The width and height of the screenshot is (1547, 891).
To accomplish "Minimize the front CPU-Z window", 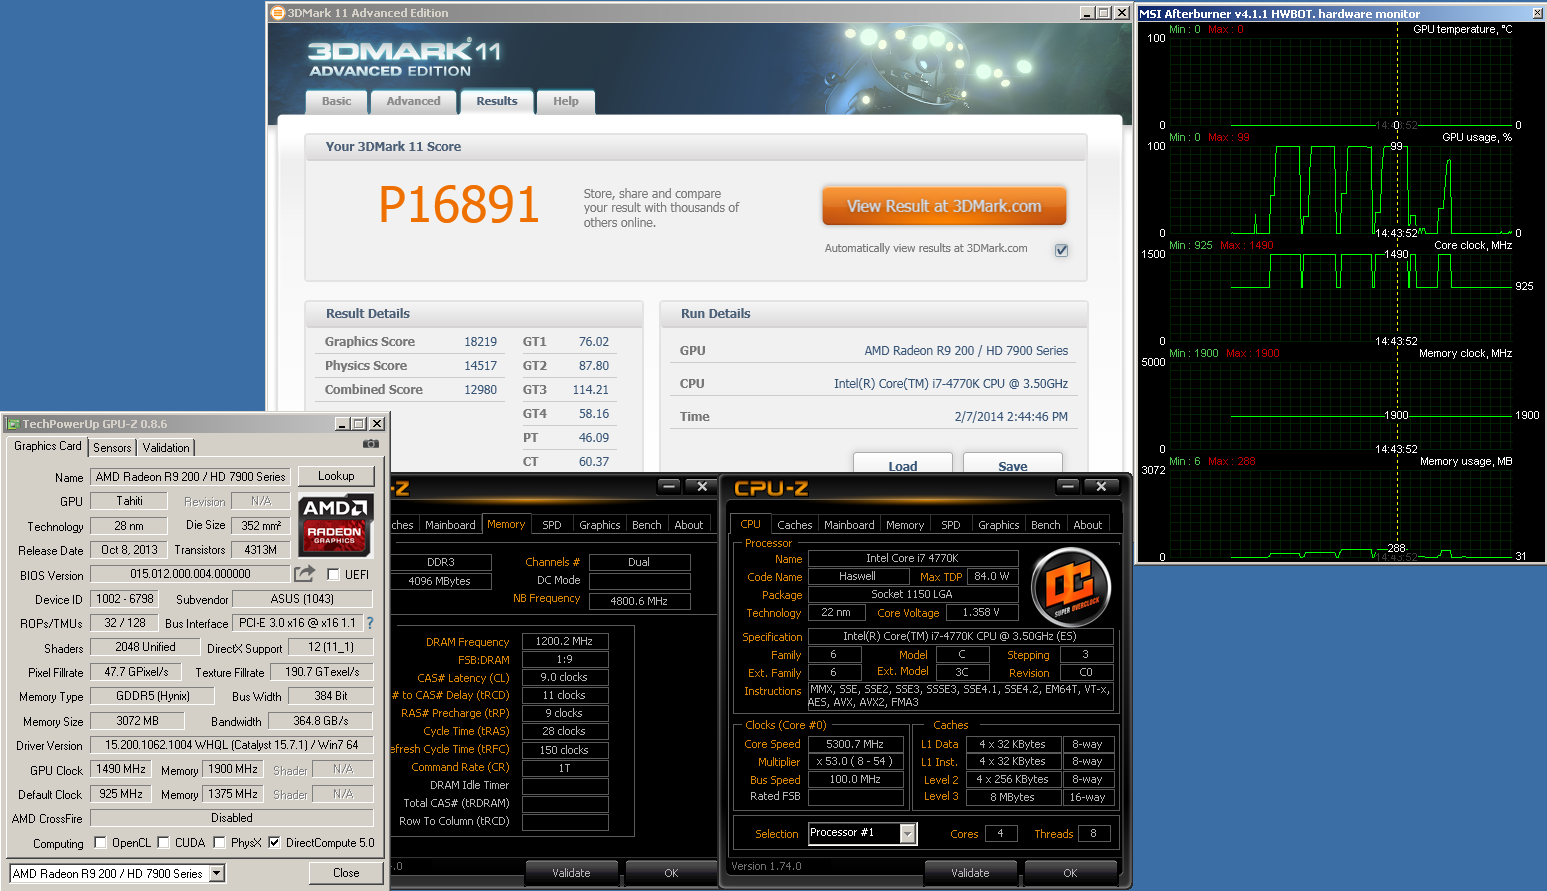I will tap(1068, 487).
